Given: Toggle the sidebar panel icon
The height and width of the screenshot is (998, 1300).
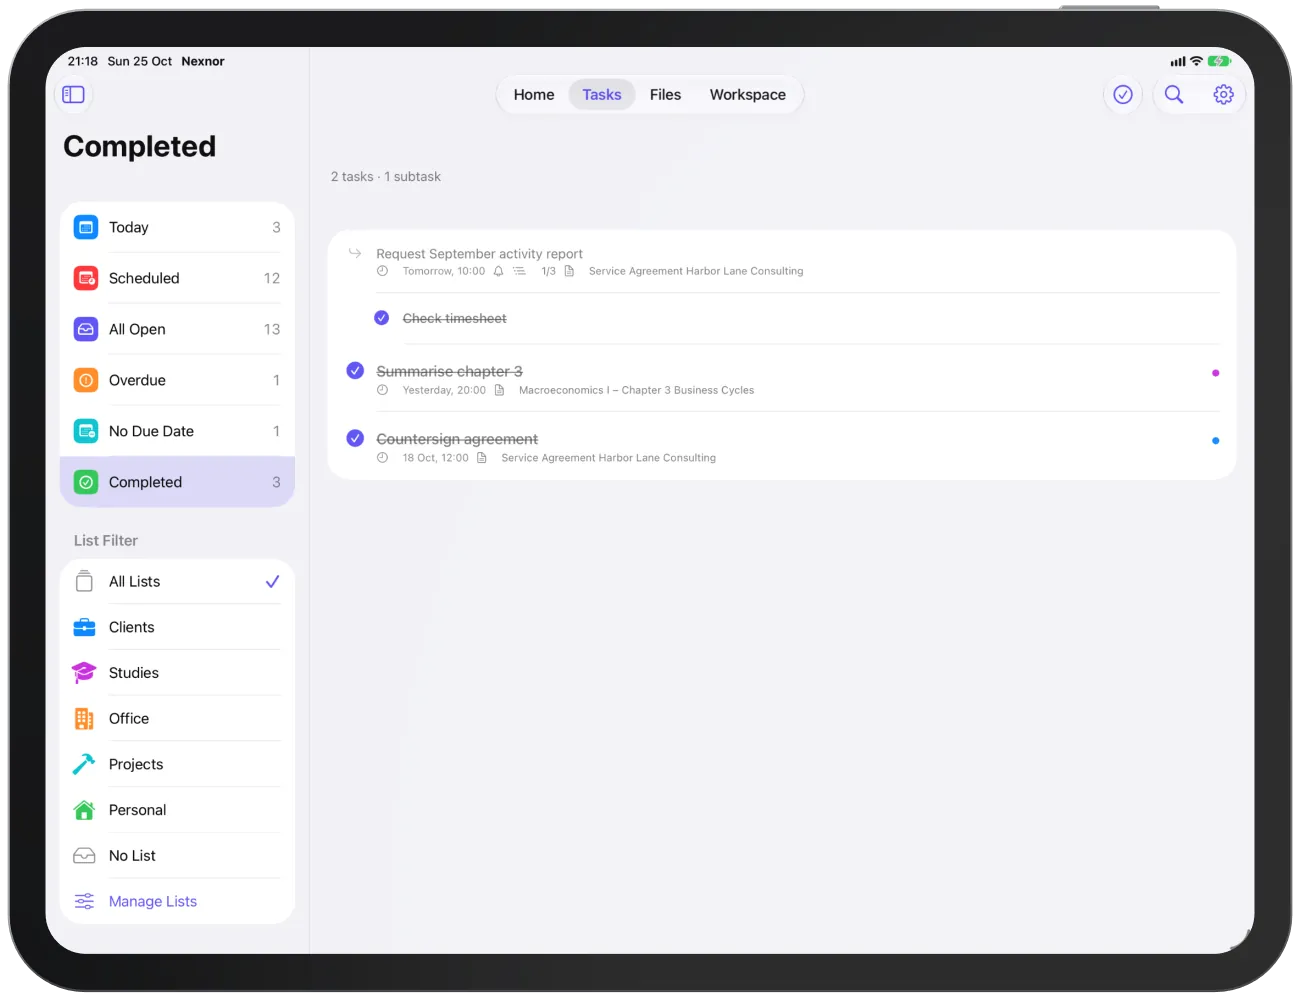Looking at the screenshot, I should pyautogui.click(x=73, y=94).
